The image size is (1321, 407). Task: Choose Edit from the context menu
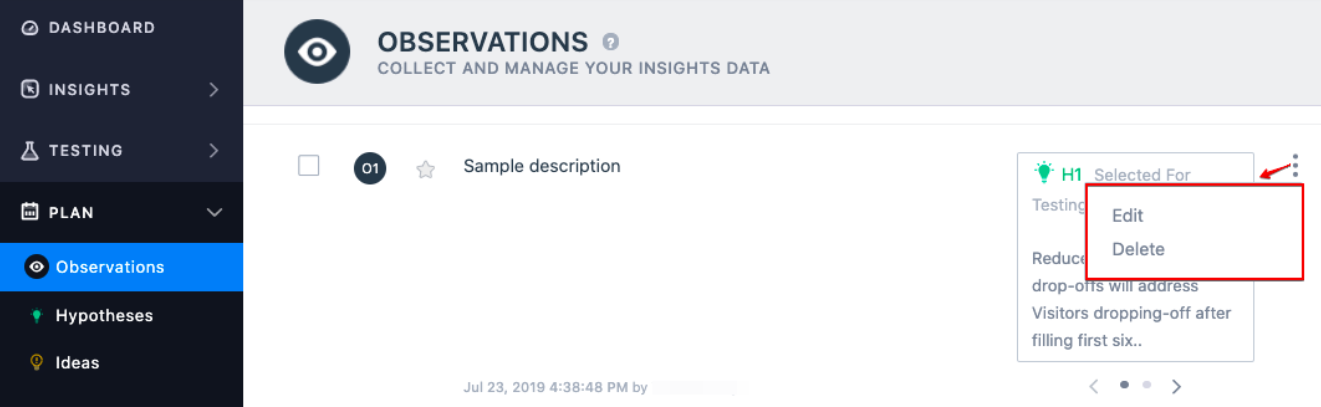pos(1127,215)
